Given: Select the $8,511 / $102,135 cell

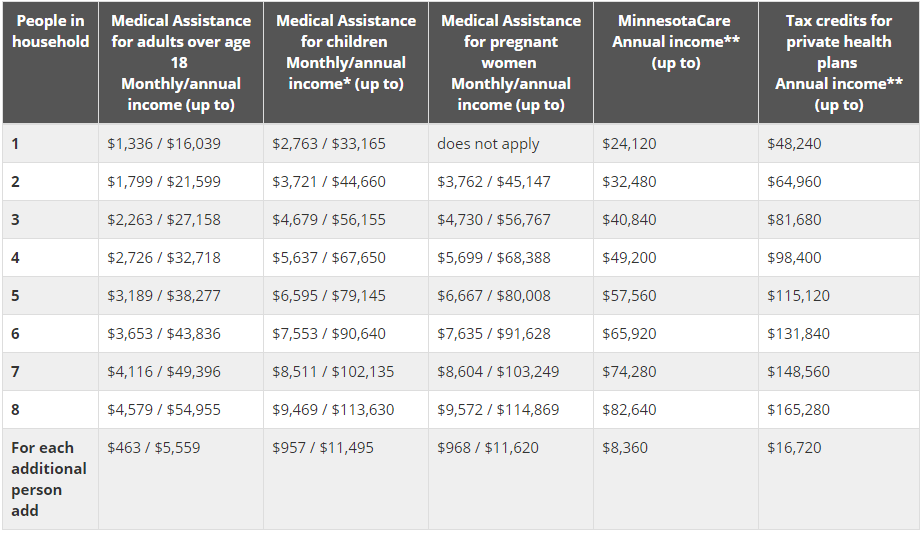Looking at the screenshot, I should [333, 372].
